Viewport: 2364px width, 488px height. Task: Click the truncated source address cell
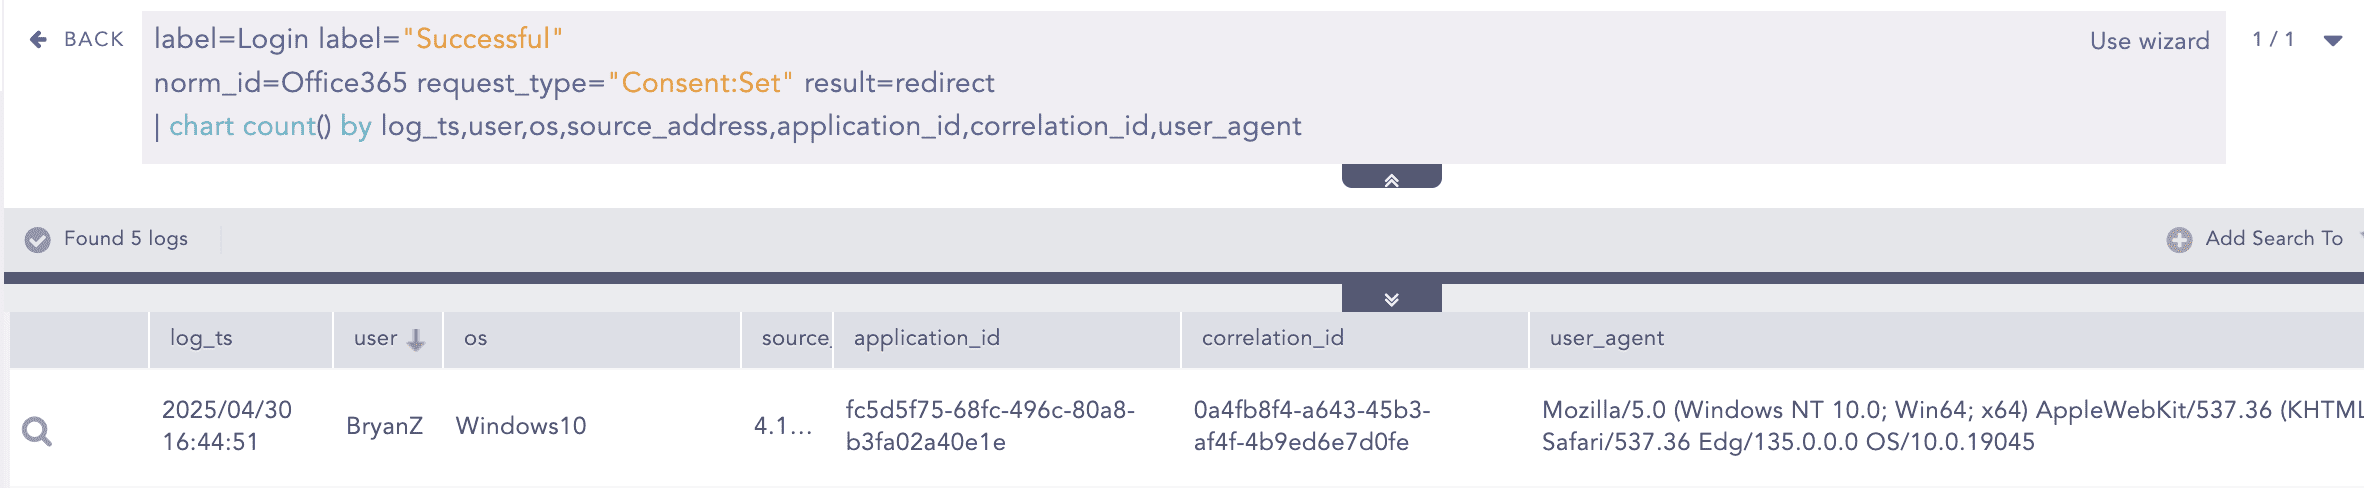pos(782,426)
